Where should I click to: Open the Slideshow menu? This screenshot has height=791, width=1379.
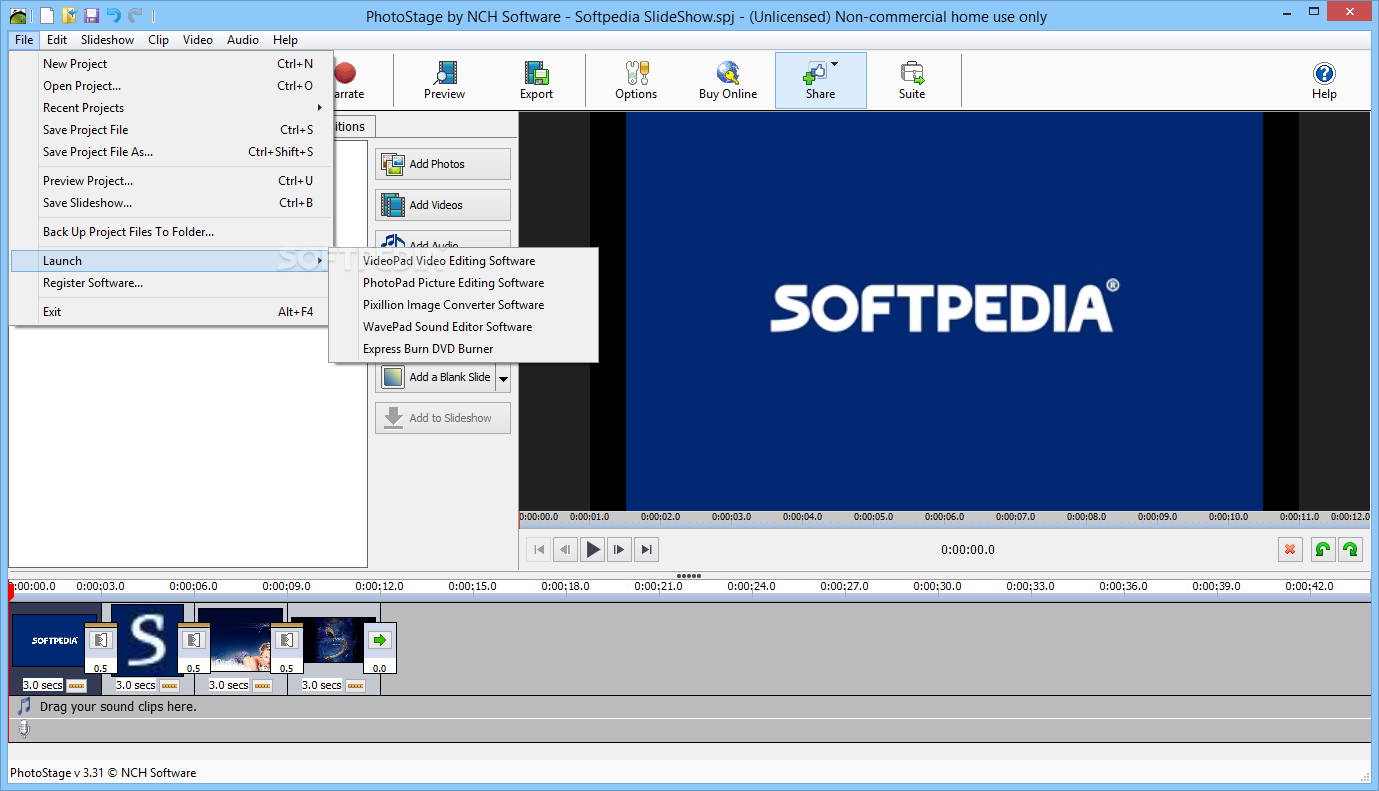(x=107, y=40)
